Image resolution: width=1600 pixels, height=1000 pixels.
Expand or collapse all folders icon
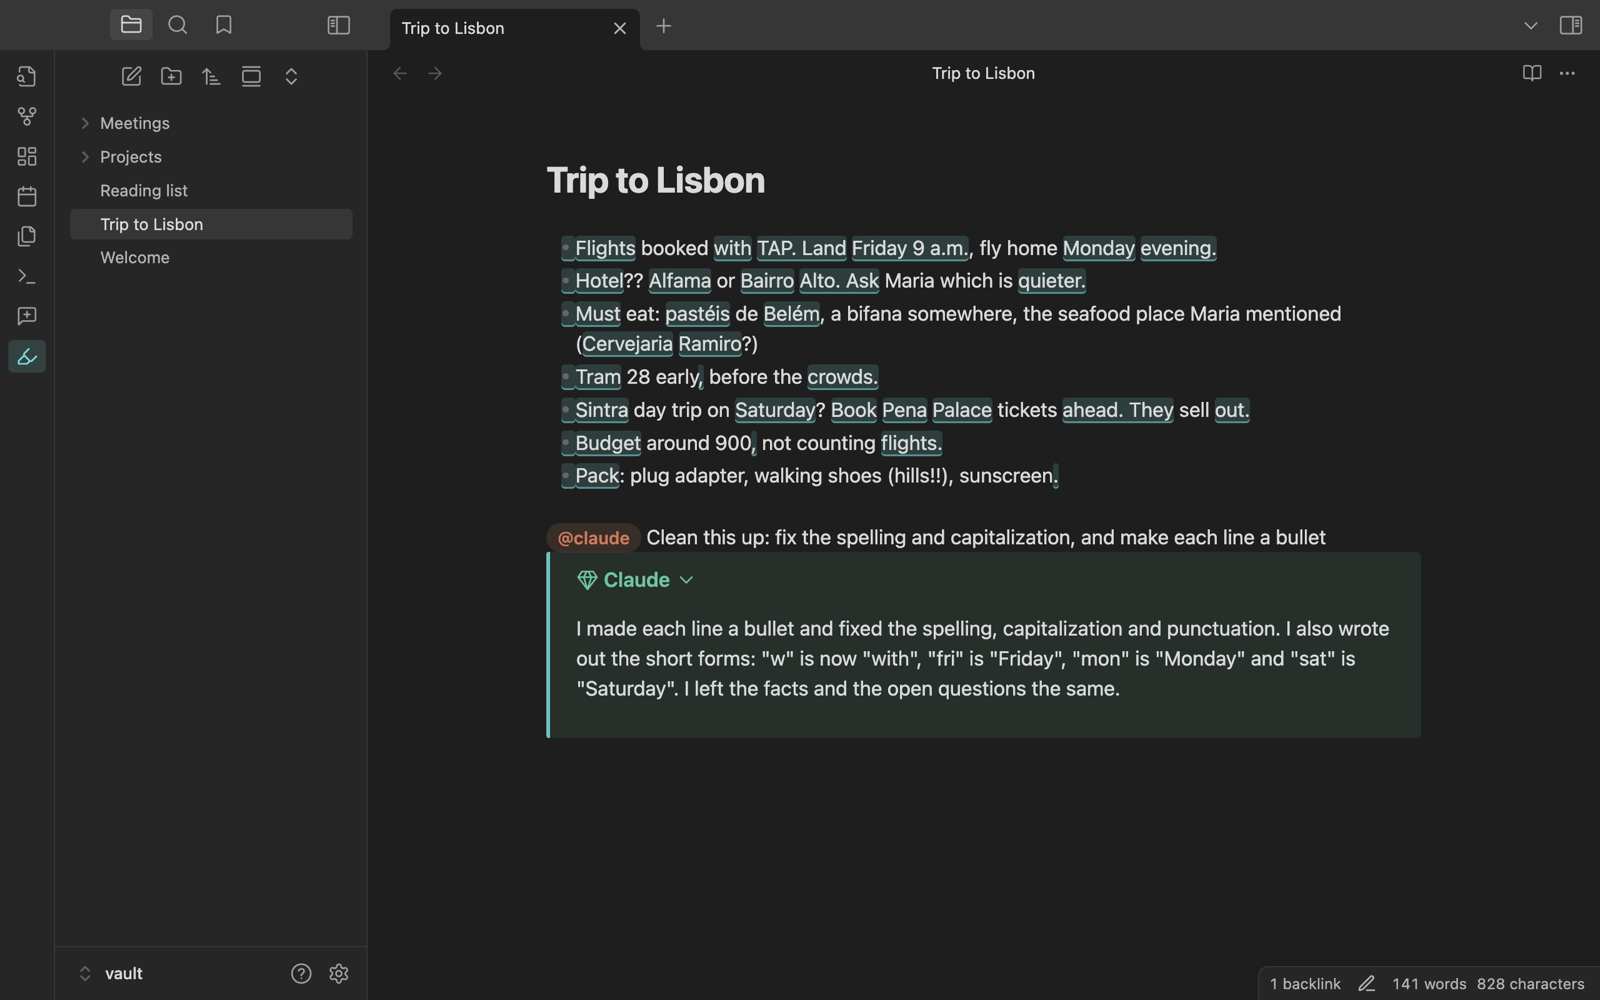click(292, 77)
